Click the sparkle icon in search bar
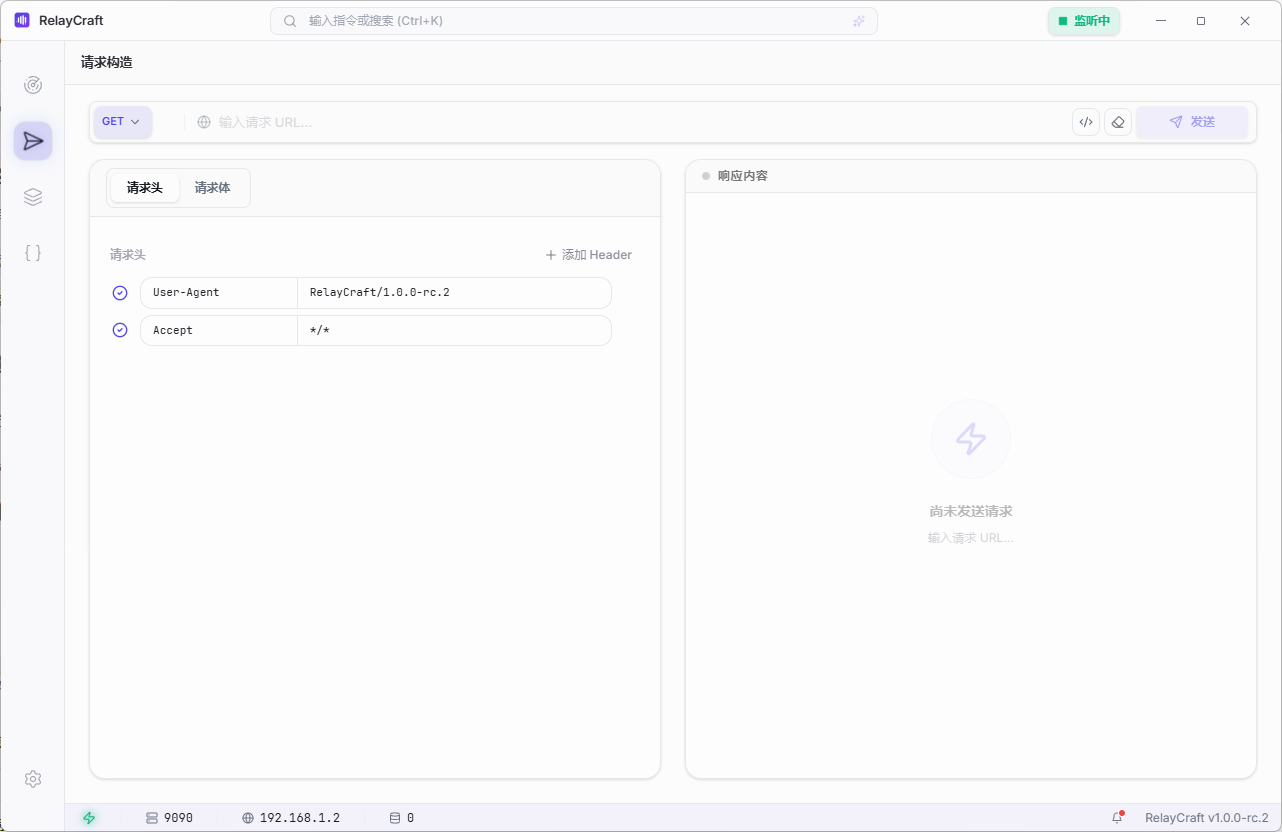The height and width of the screenshot is (832, 1282). pos(858,21)
